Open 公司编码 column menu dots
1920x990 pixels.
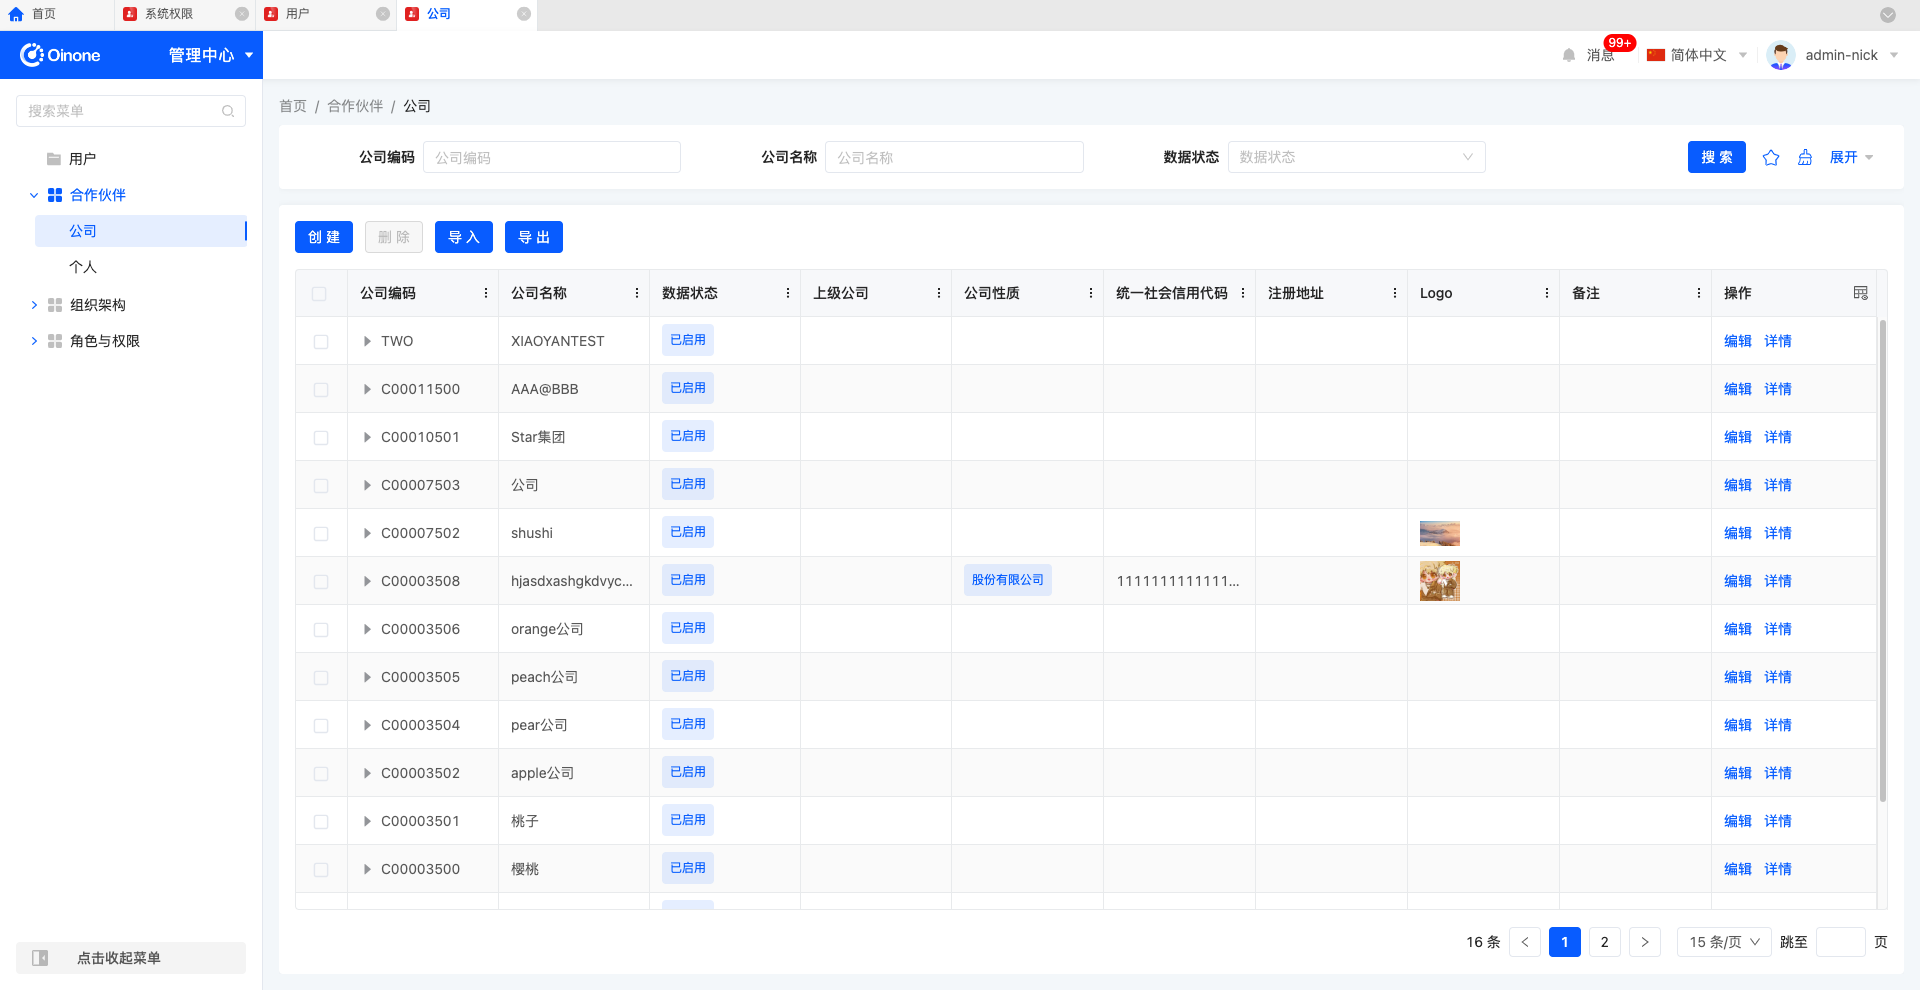486,293
